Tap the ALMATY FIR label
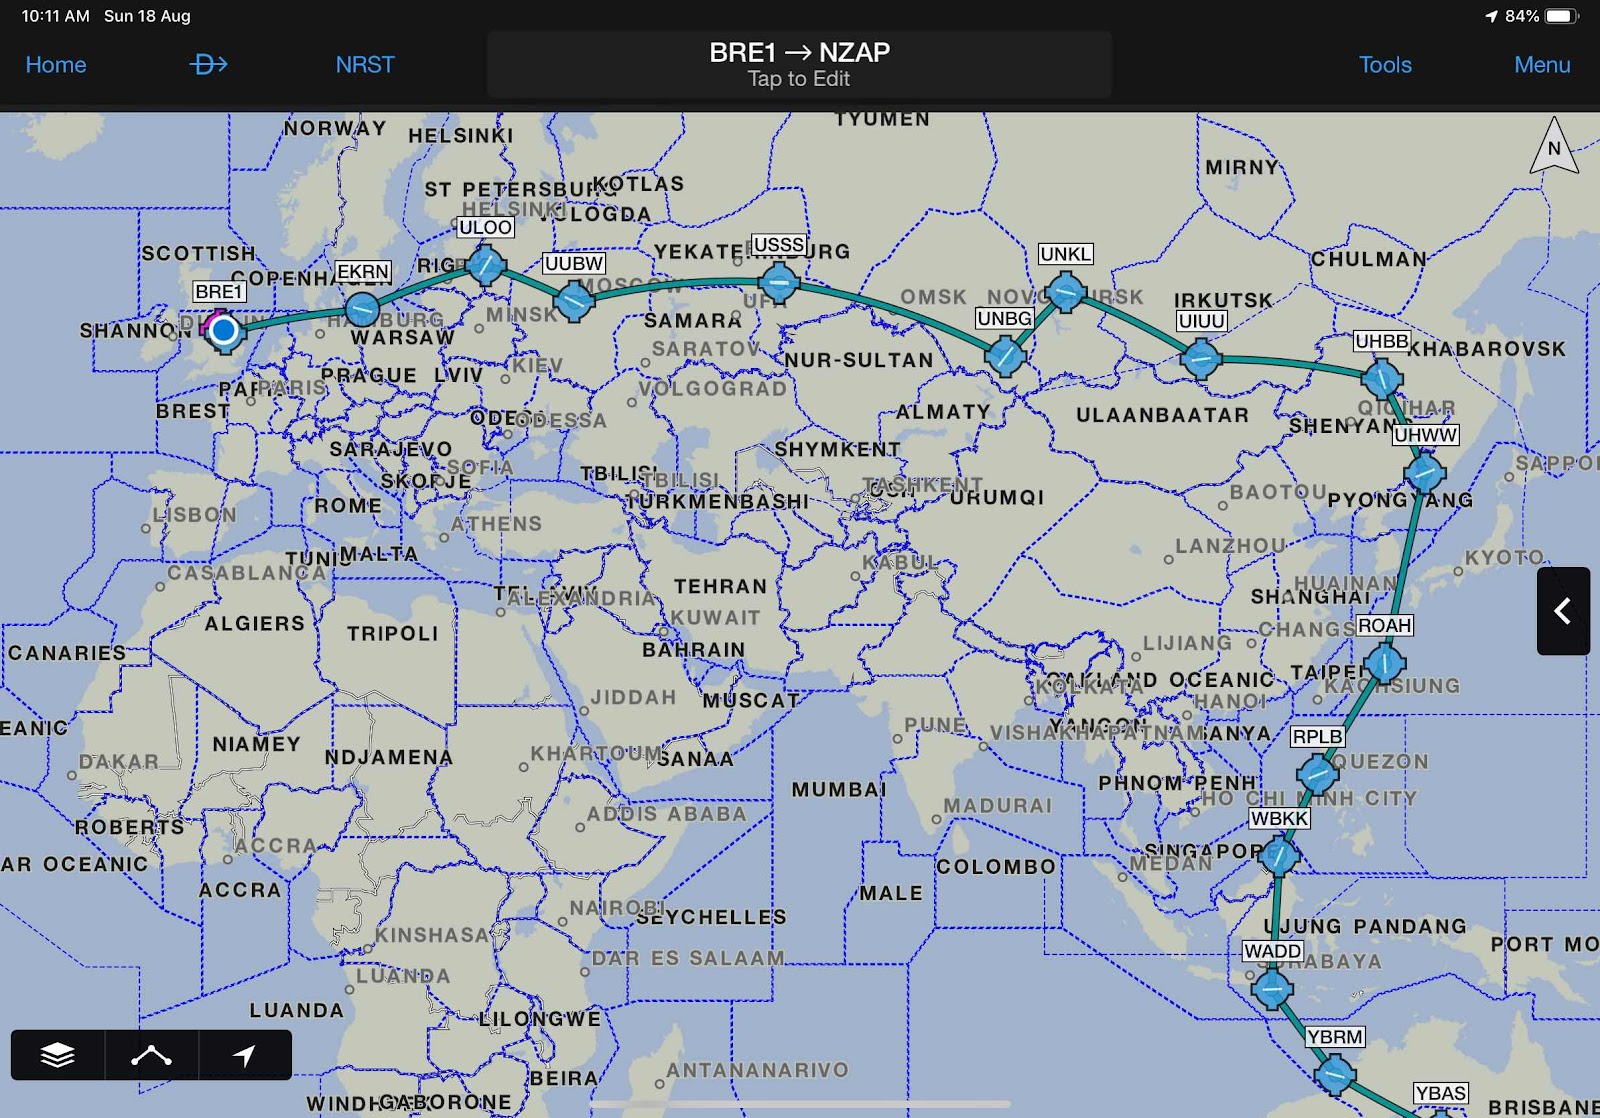Viewport: 1600px width, 1118px height. (943, 412)
